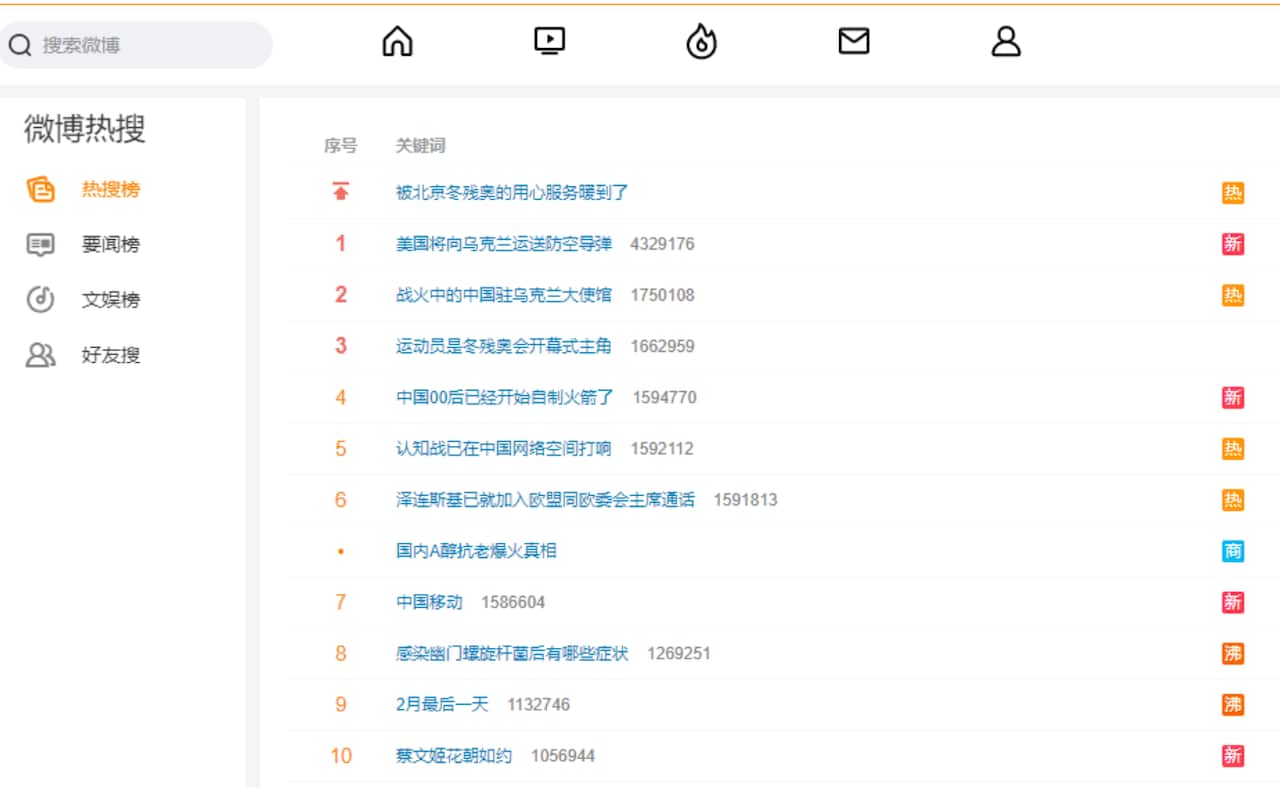Click the 要闻榜 speech bubble icon
The width and height of the screenshot is (1280, 795).
pos(40,244)
